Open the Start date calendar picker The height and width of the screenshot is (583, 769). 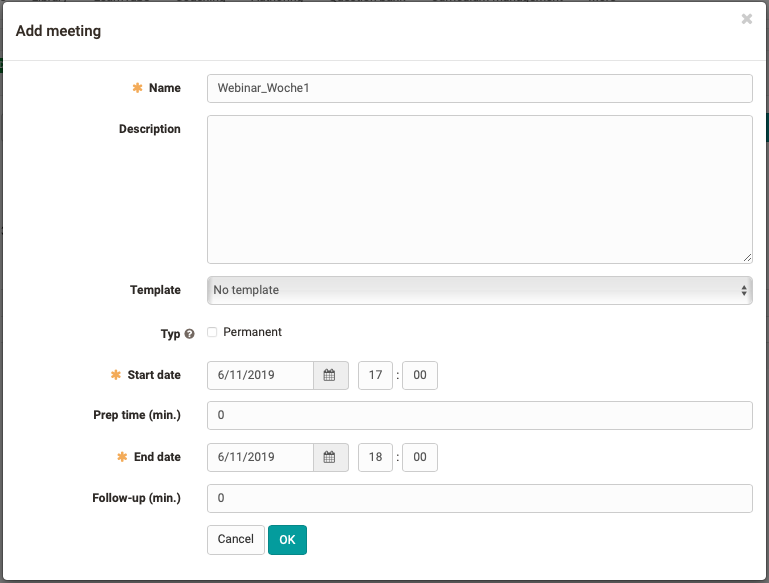tap(330, 376)
